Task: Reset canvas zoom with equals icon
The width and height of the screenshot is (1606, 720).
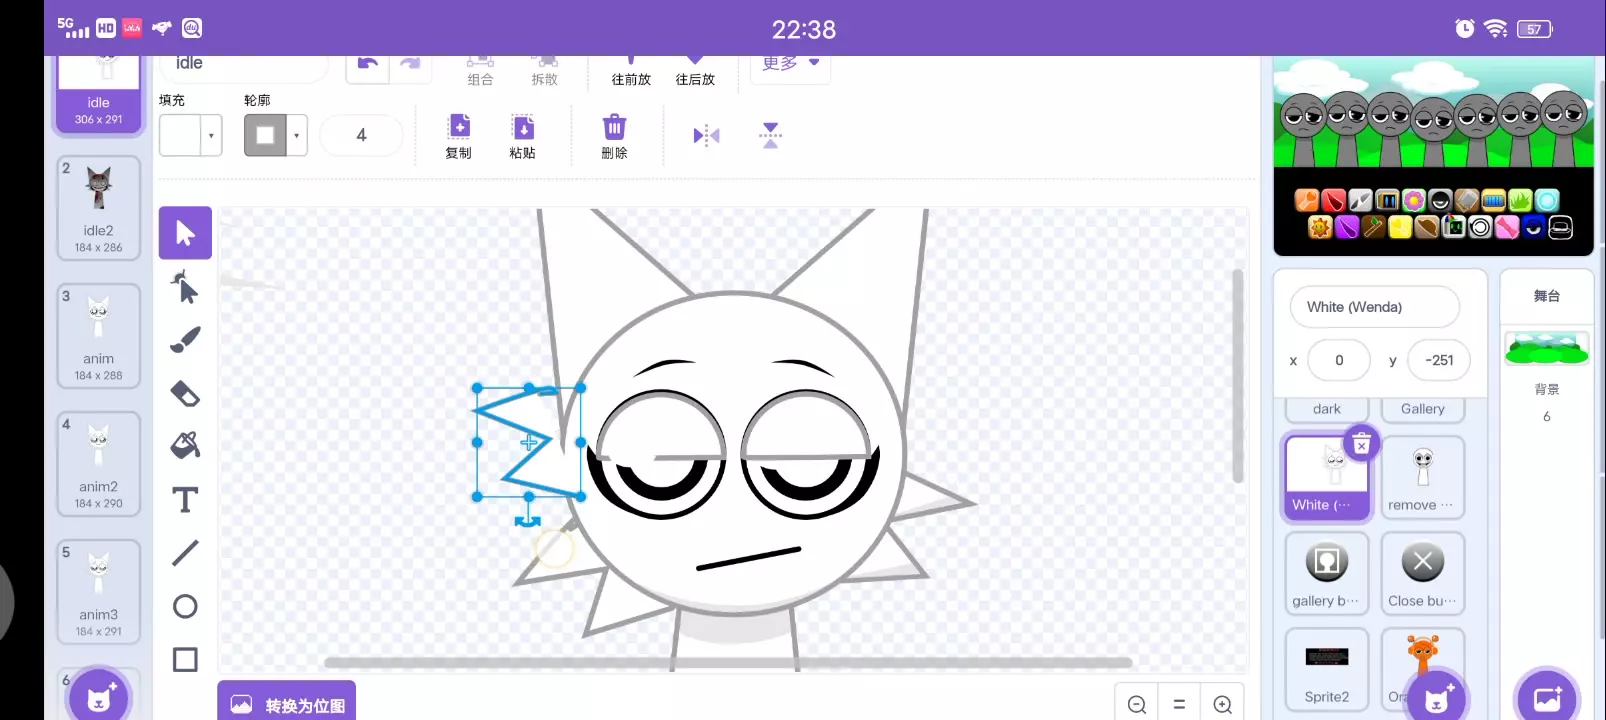Action: click(1179, 704)
